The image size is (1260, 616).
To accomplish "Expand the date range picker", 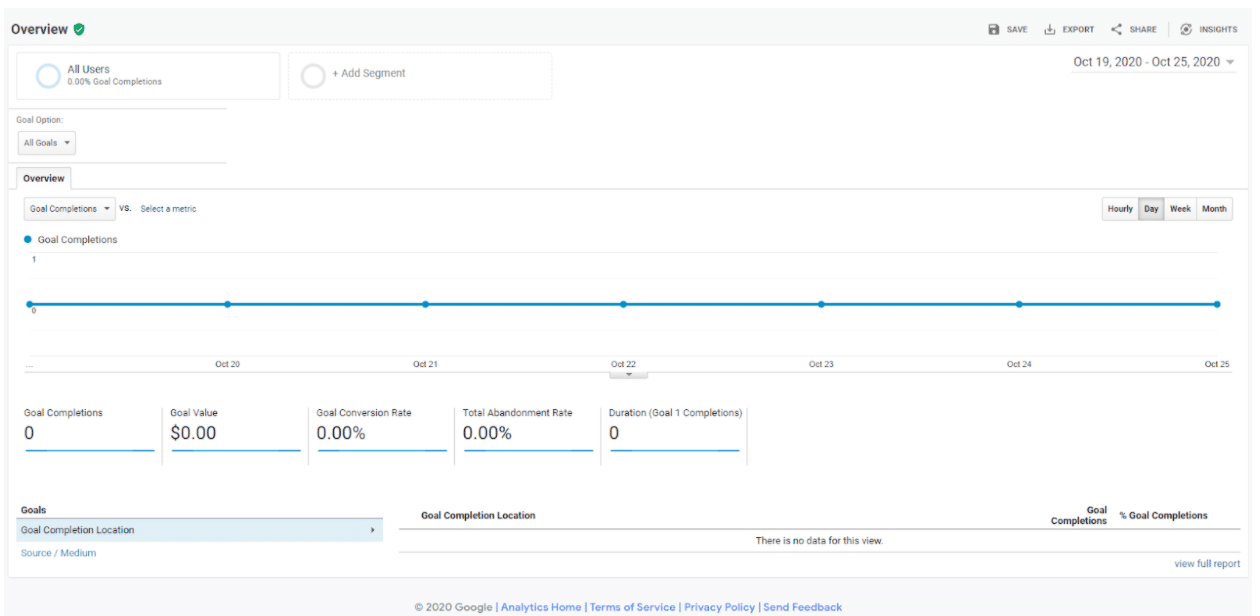I will pyautogui.click(x=1154, y=62).
